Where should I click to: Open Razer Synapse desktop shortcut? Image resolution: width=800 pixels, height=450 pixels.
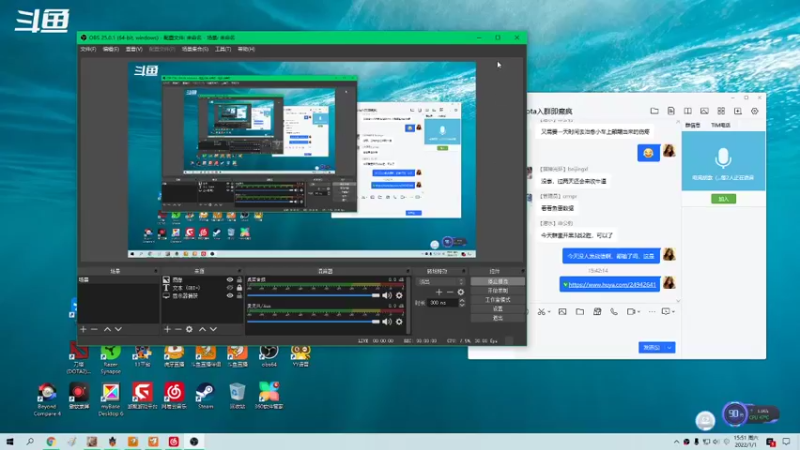coord(111,359)
